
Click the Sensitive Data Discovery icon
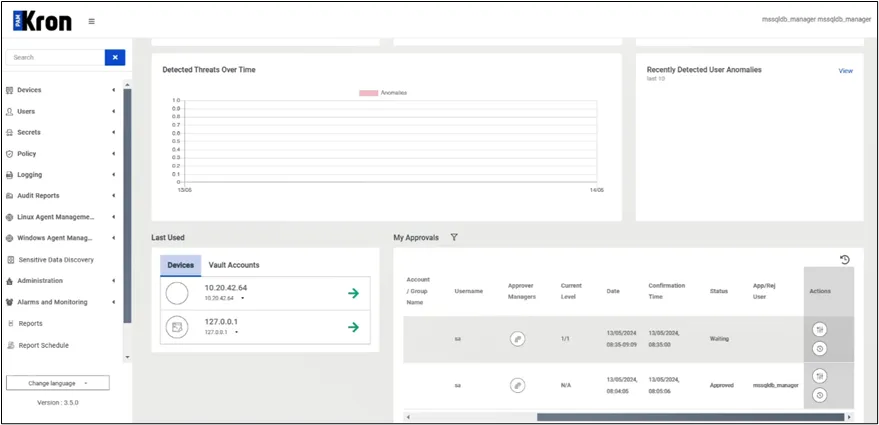(x=11, y=260)
